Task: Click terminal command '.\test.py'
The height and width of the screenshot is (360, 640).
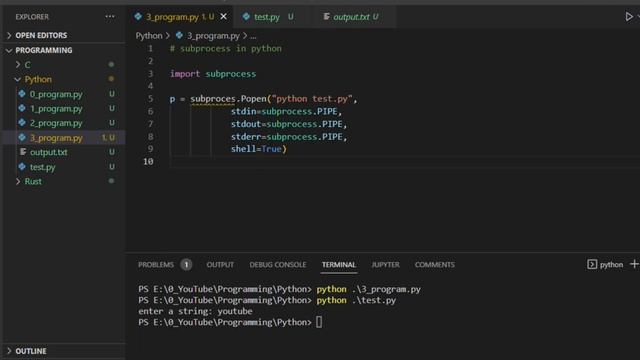Action: [373, 300]
